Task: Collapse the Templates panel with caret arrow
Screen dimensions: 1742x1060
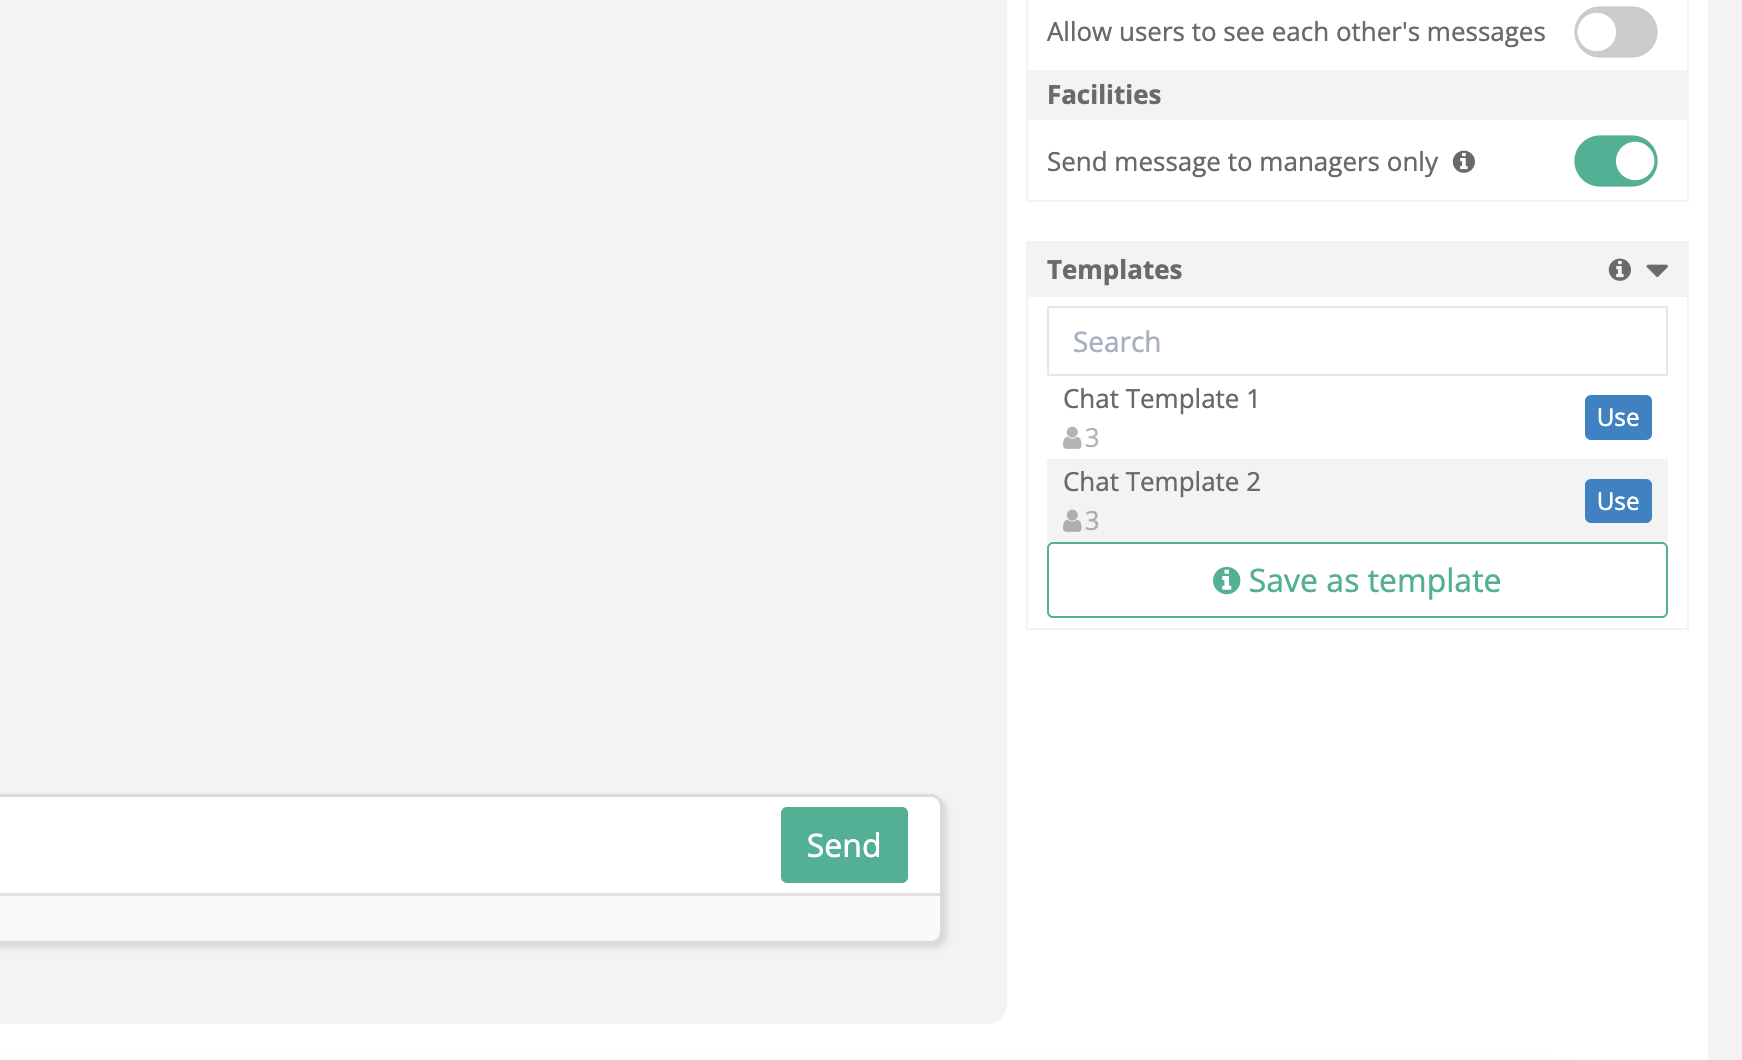Action: [1657, 270]
